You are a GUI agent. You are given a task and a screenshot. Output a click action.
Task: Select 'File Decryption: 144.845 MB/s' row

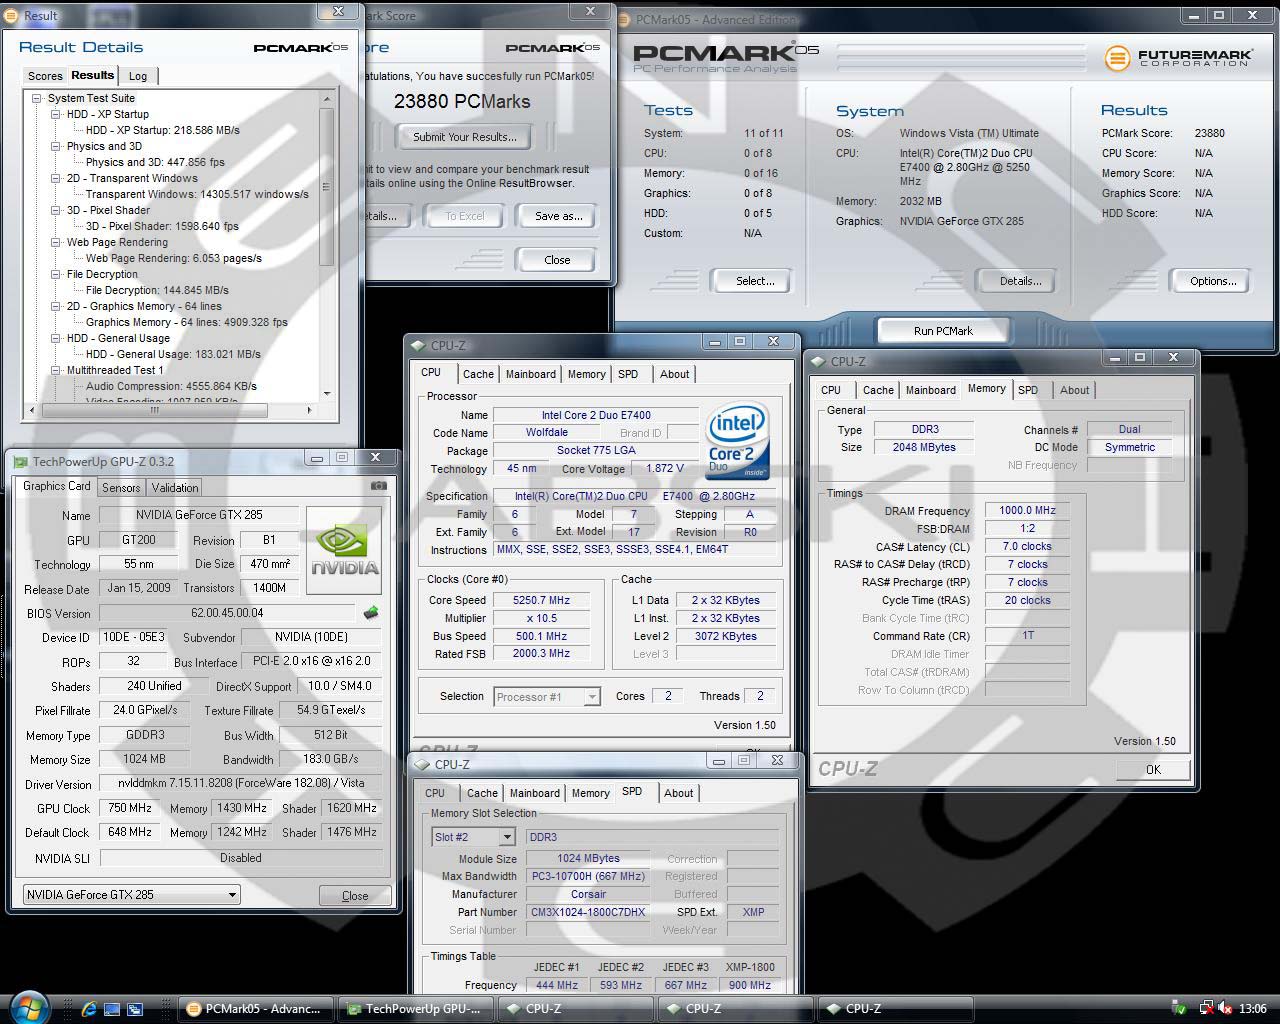157,290
